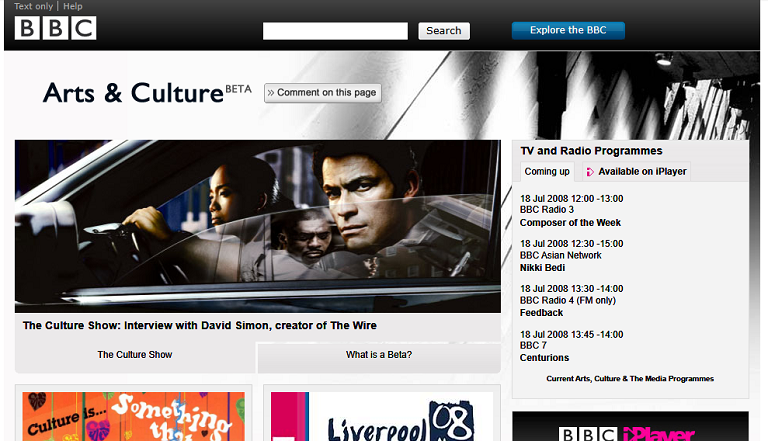Click the Search button
Image resolution: width=768 pixels, height=441 pixels.
click(x=444, y=31)
